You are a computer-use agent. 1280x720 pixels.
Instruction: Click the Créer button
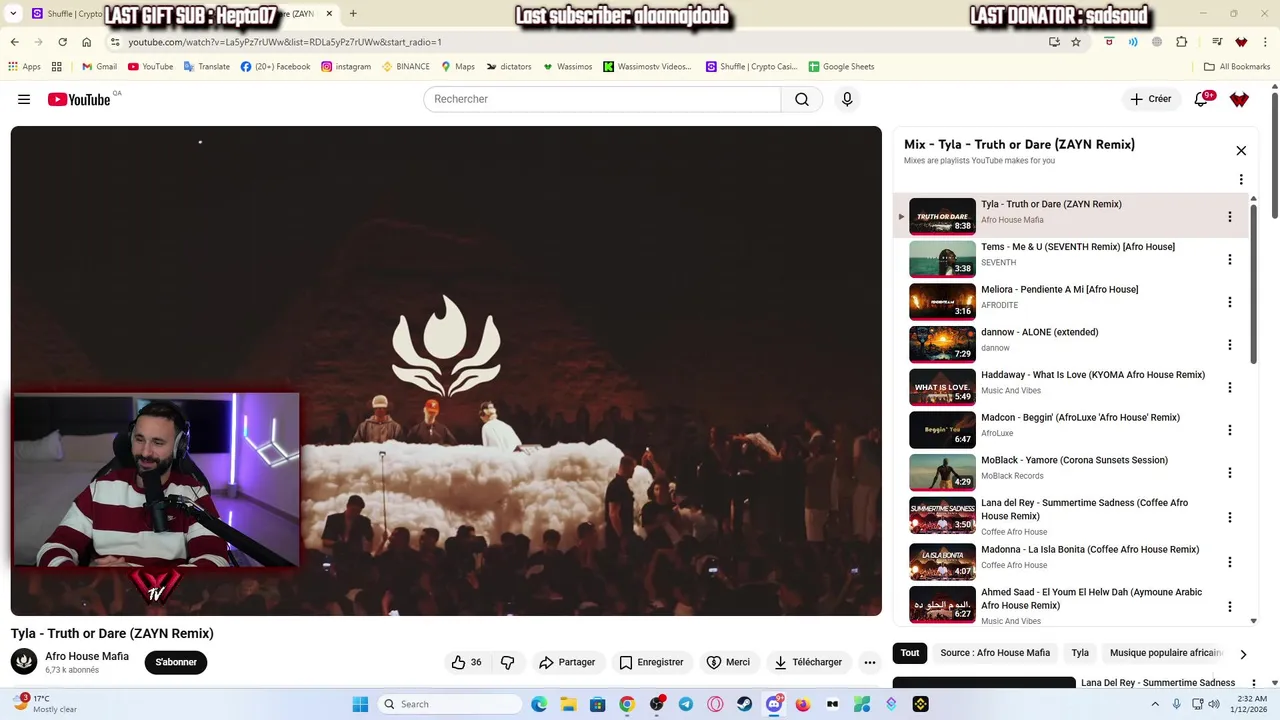(x=1150, y=99)
